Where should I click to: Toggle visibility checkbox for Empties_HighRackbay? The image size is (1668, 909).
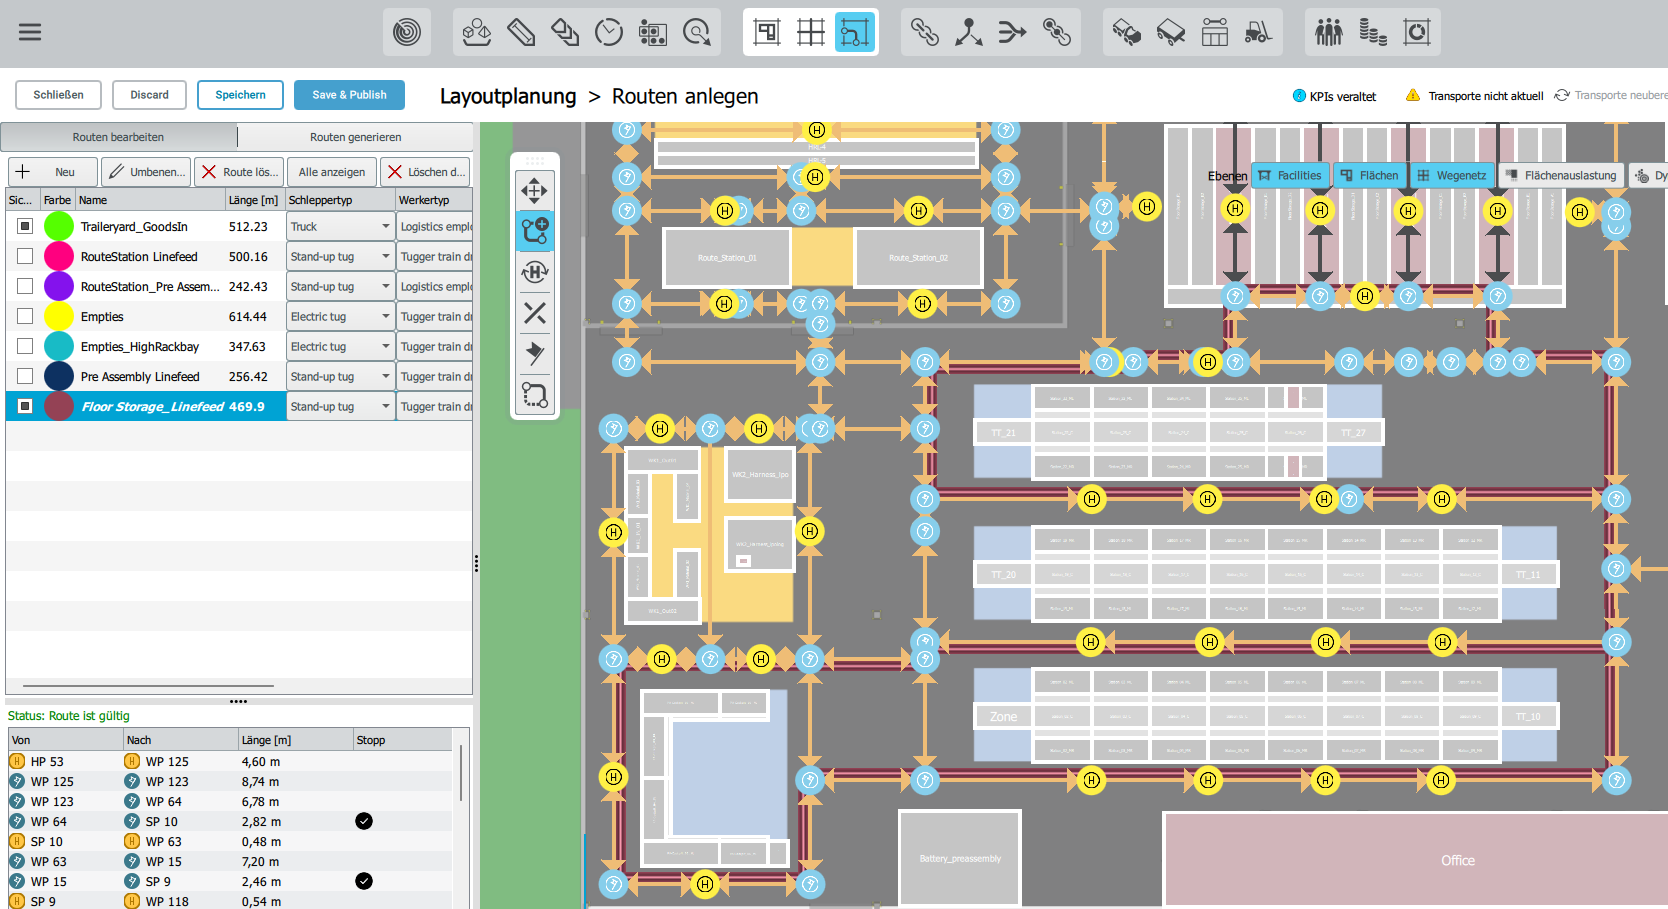pos(25,346)
